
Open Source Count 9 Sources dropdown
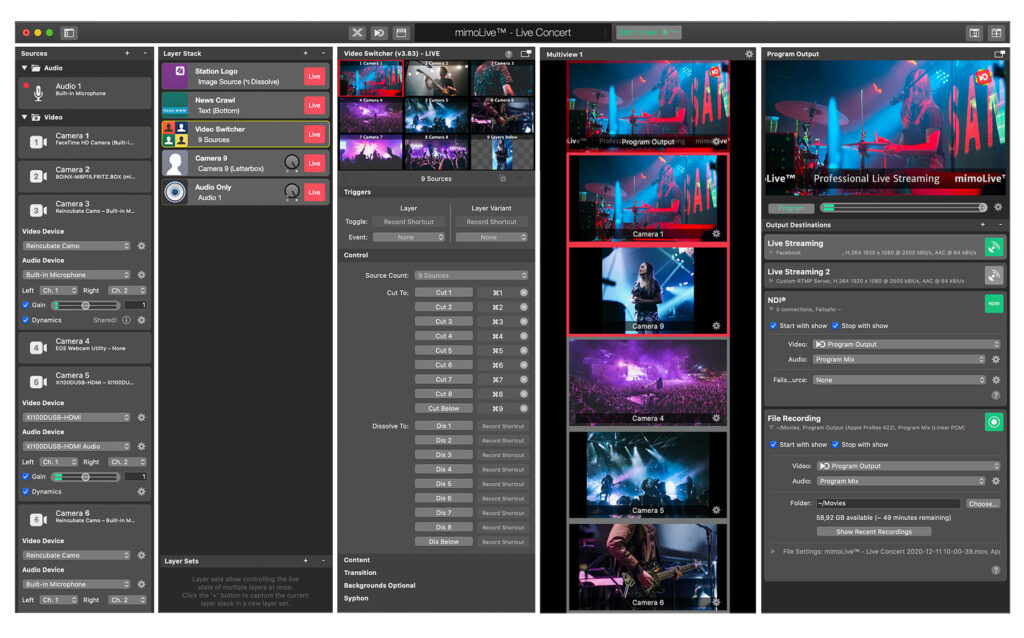click(x=471, y=276)
